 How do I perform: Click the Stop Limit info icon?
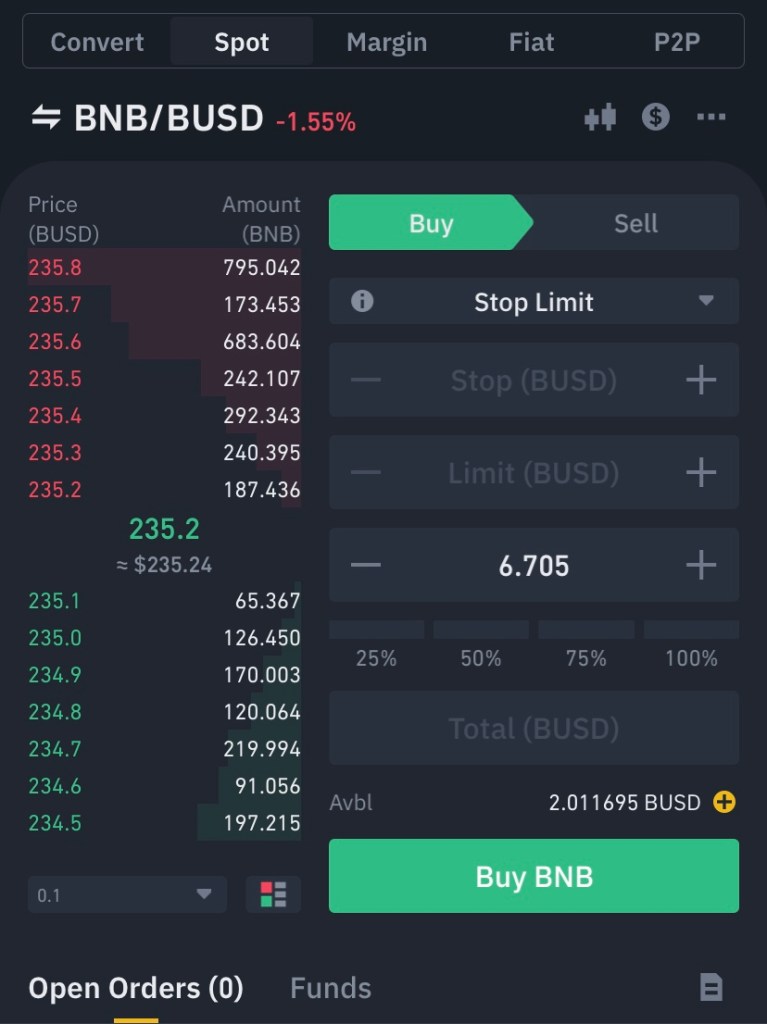362,302
